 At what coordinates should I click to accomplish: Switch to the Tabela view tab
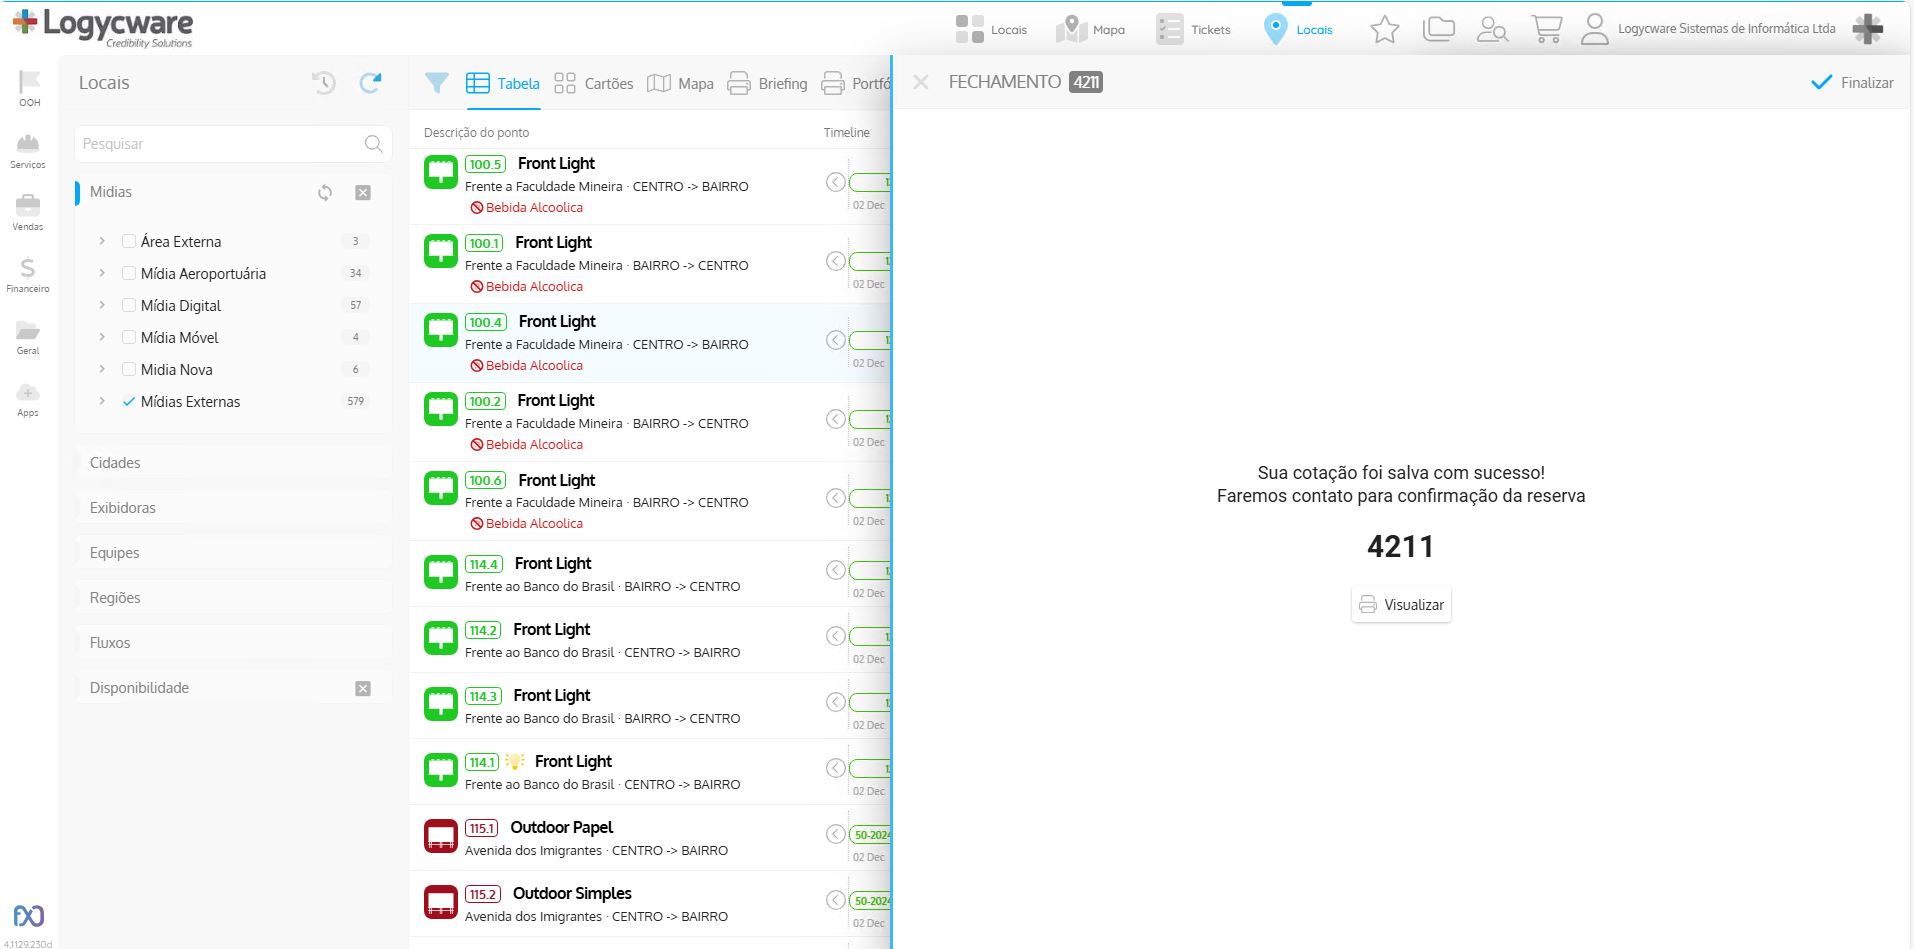coord(503,84)
